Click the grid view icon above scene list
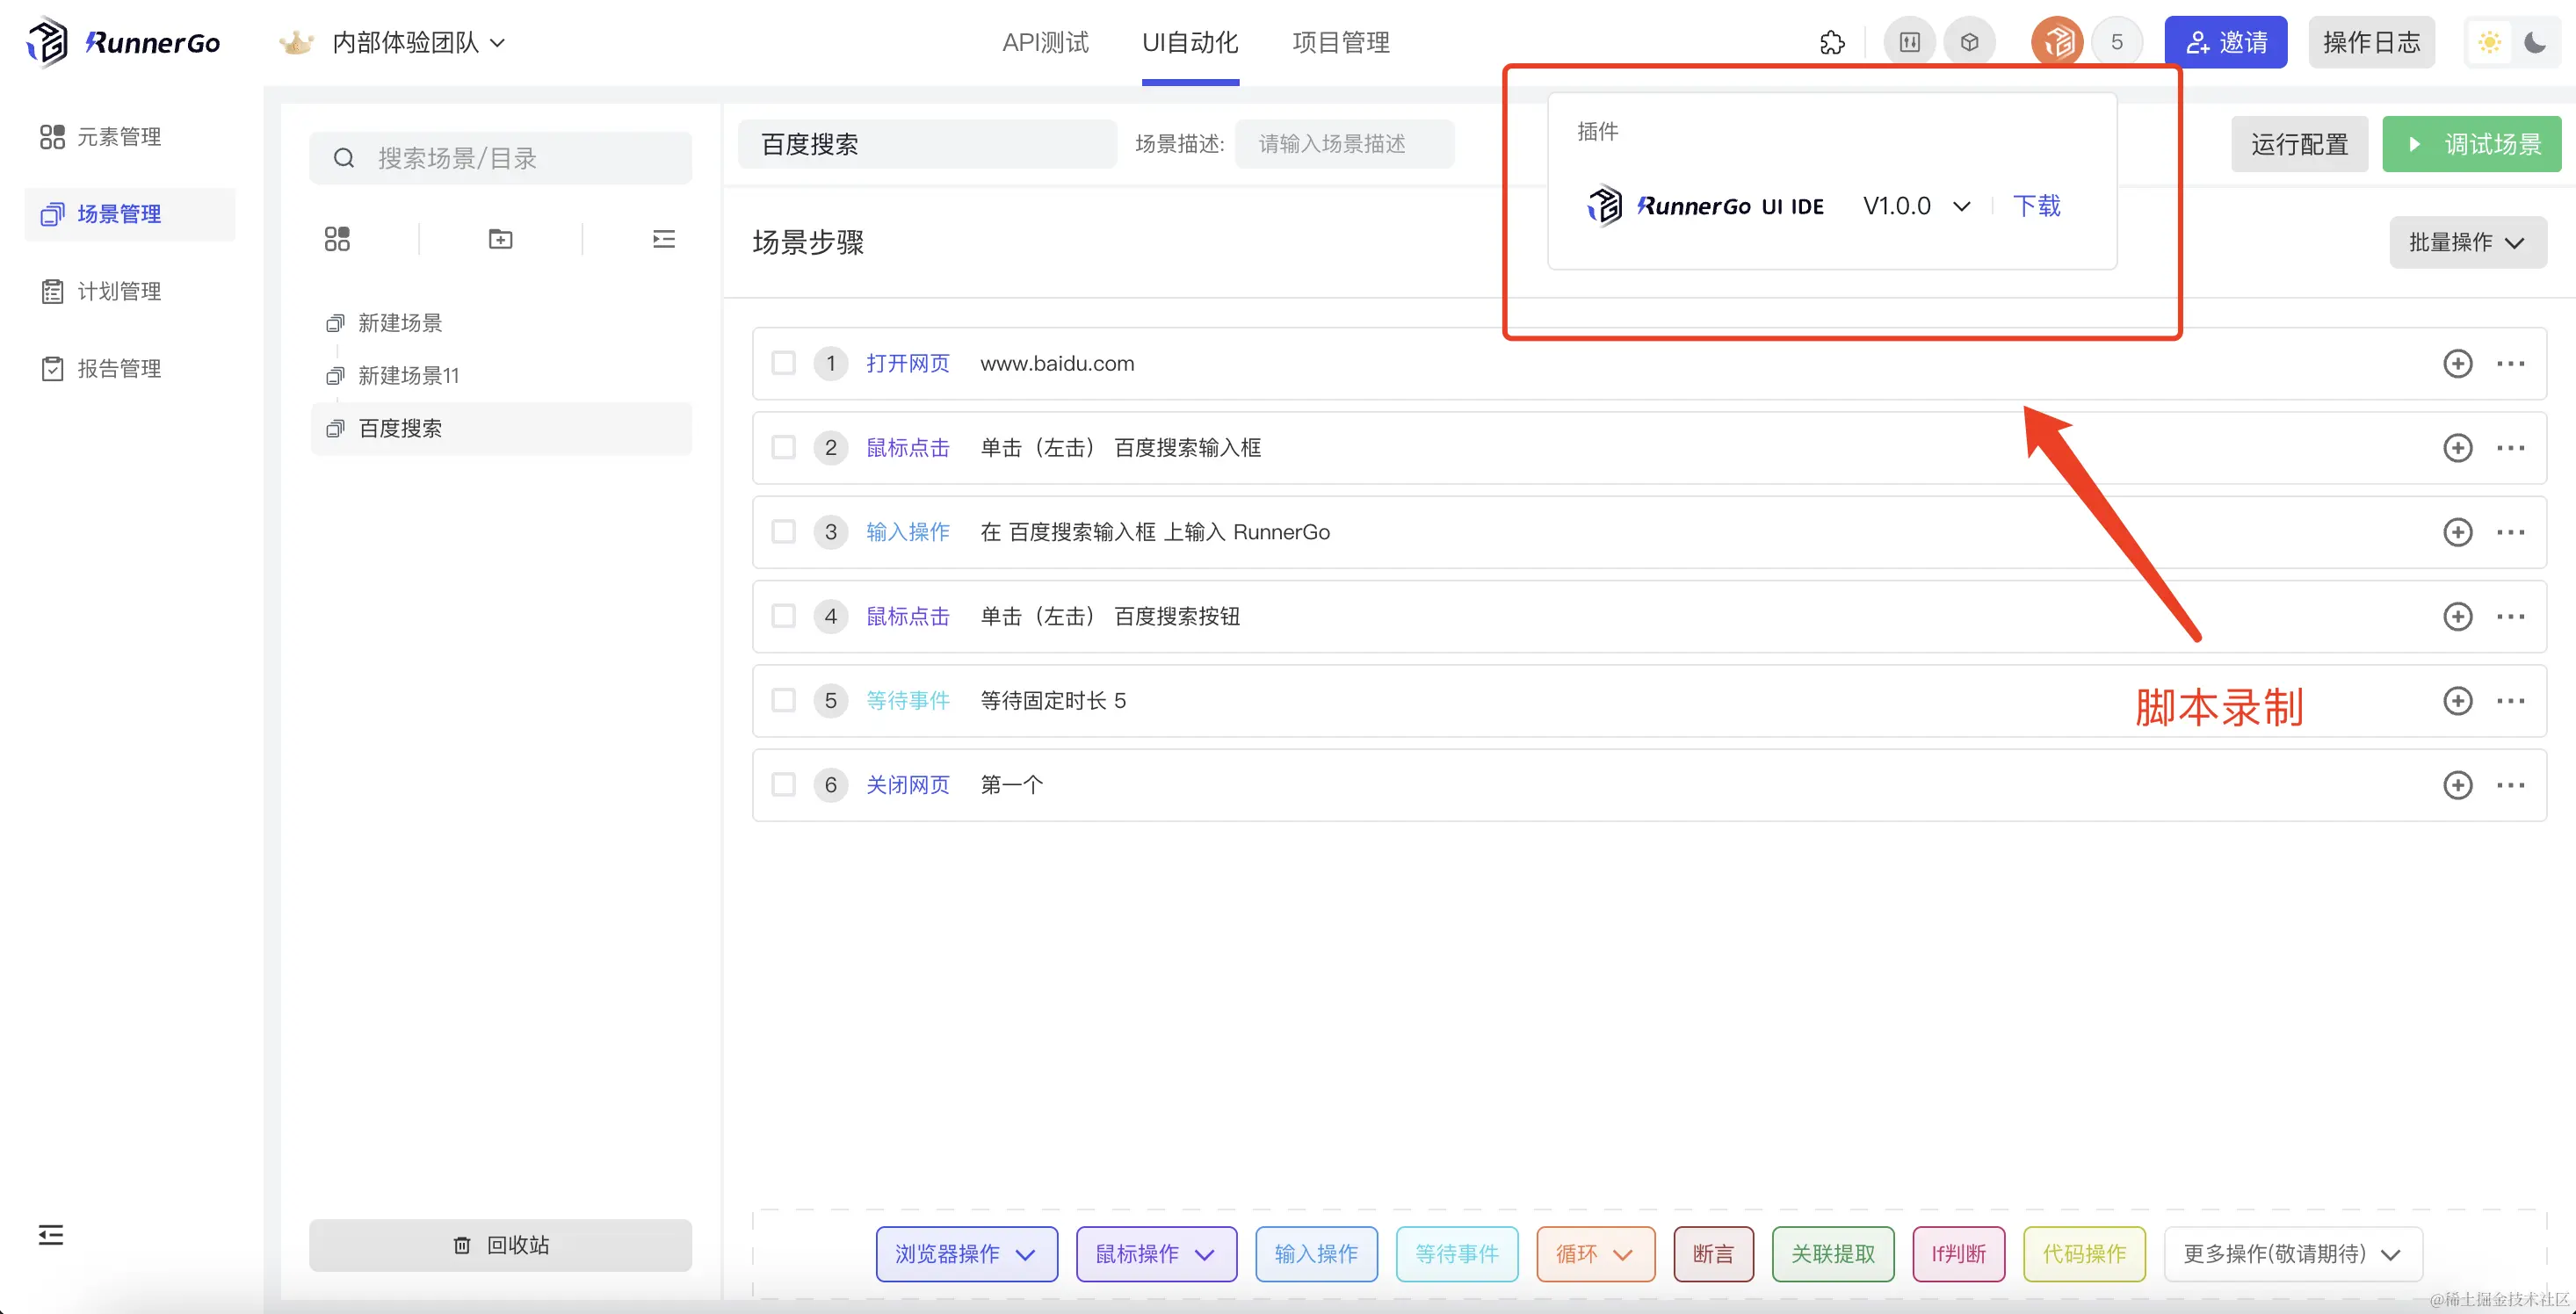The image size is (2576, 1314). [x=337, y=239]
